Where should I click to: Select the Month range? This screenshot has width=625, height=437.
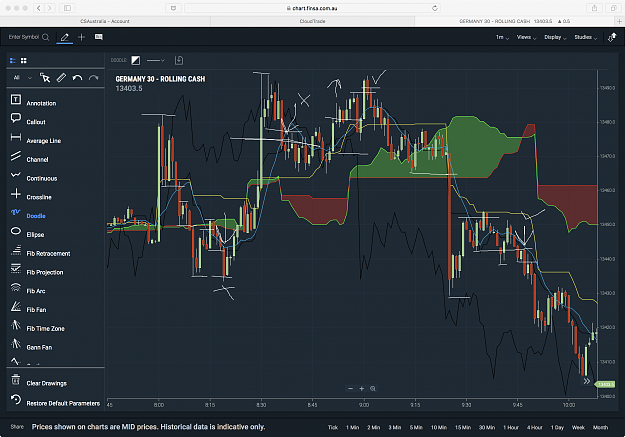[600, 427]
